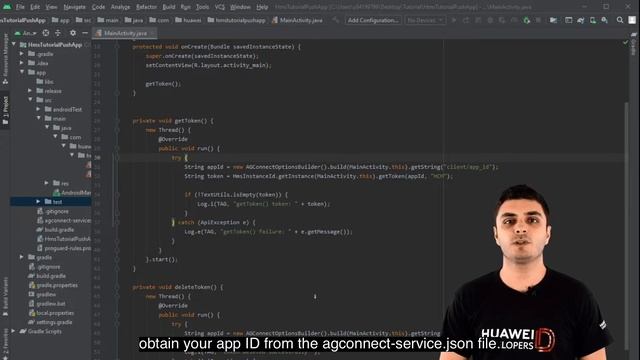Open the Refactor menu
Viewport: 640px width, 360px height.
[147, 7]
